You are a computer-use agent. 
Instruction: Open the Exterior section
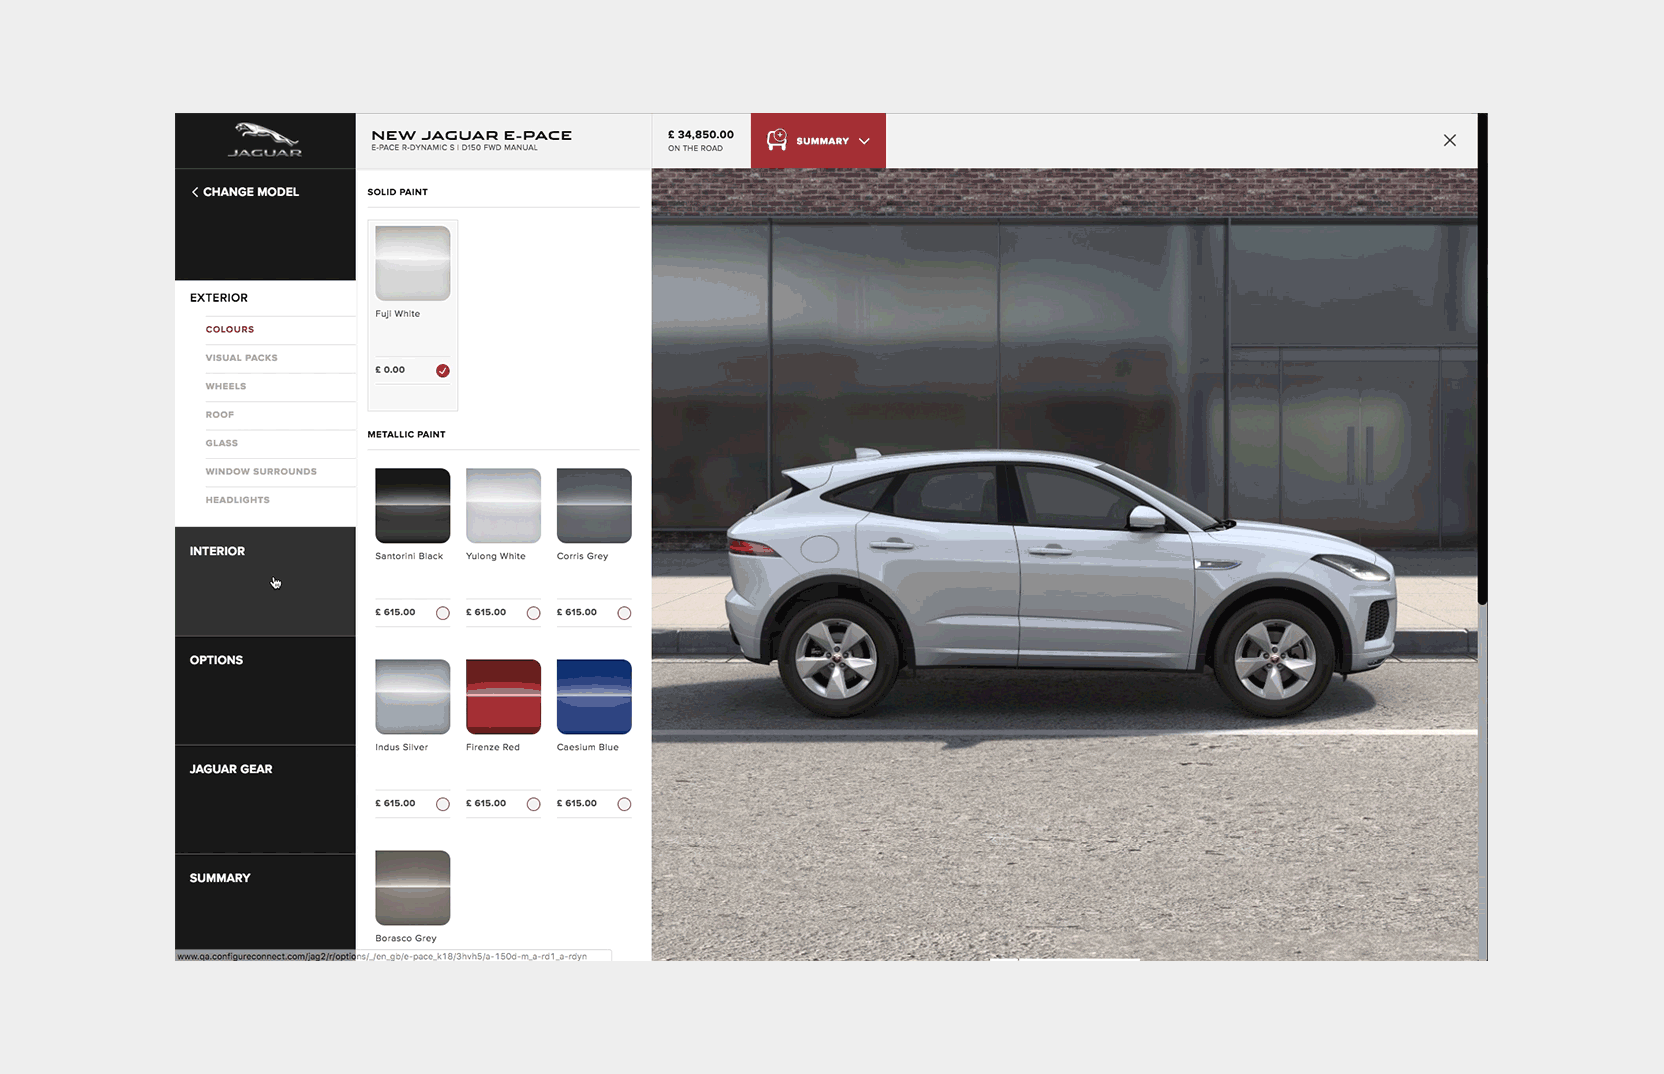coord(219,298)
